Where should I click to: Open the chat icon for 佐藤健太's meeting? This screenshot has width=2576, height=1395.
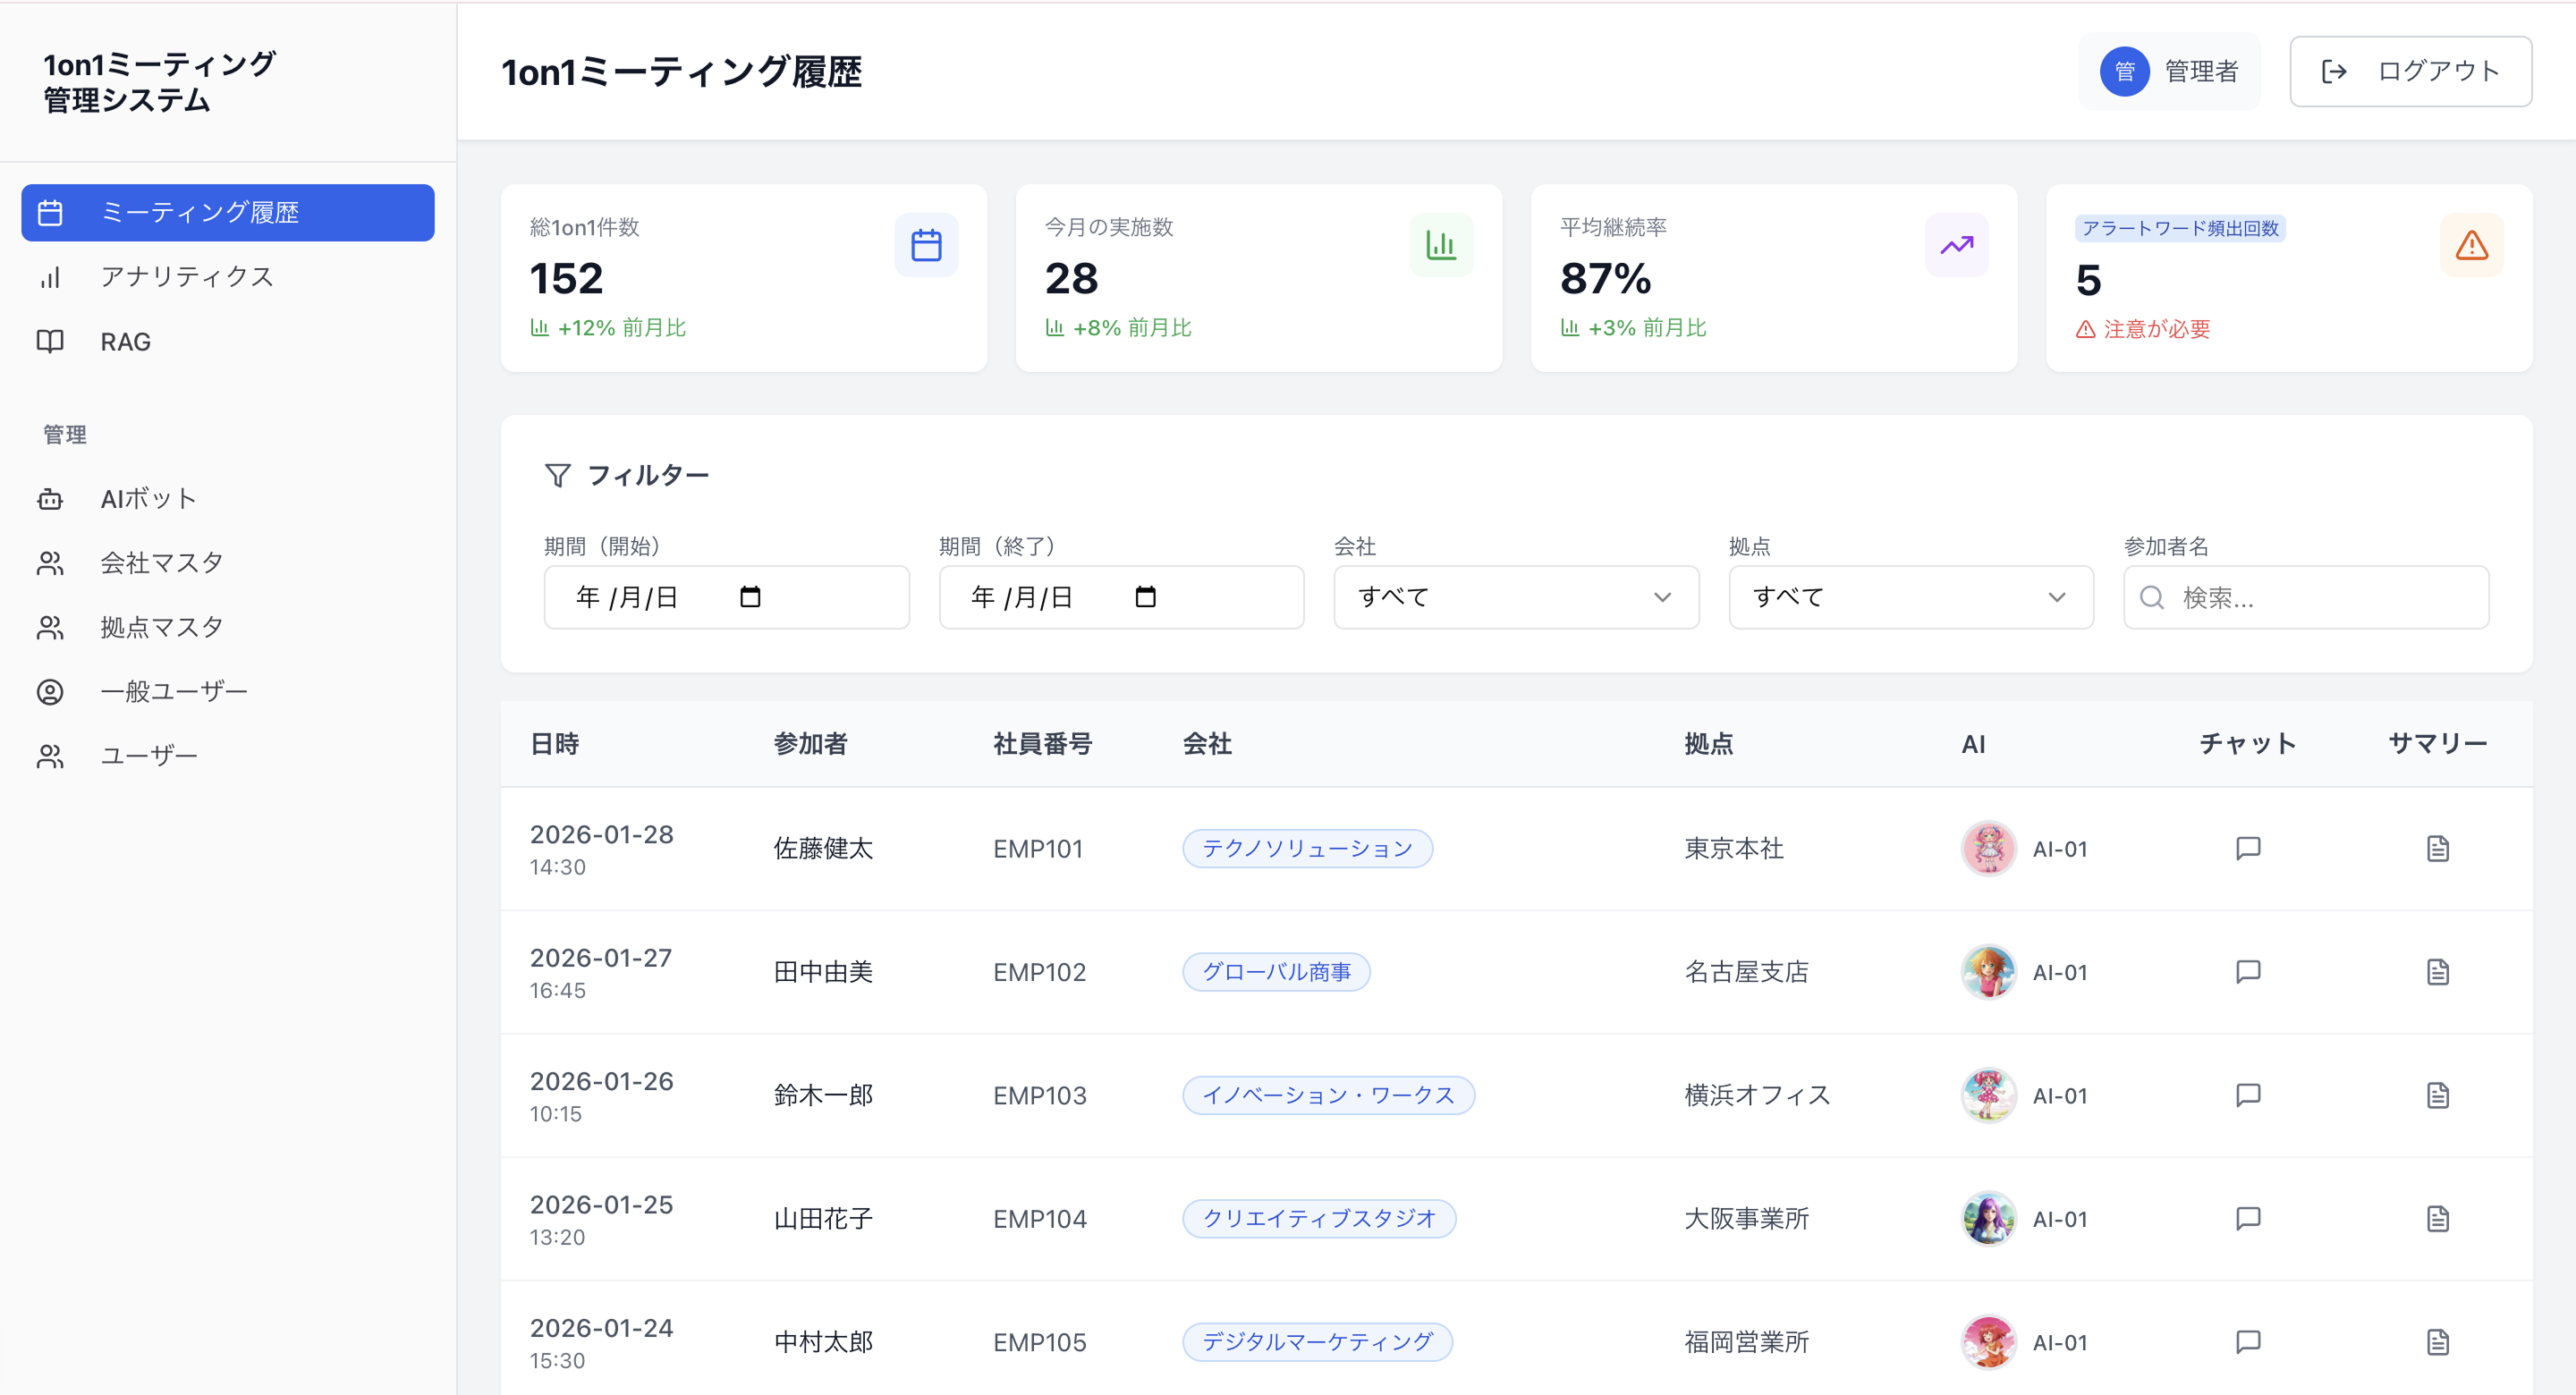pyautogui.click(x=2247, y=848)
